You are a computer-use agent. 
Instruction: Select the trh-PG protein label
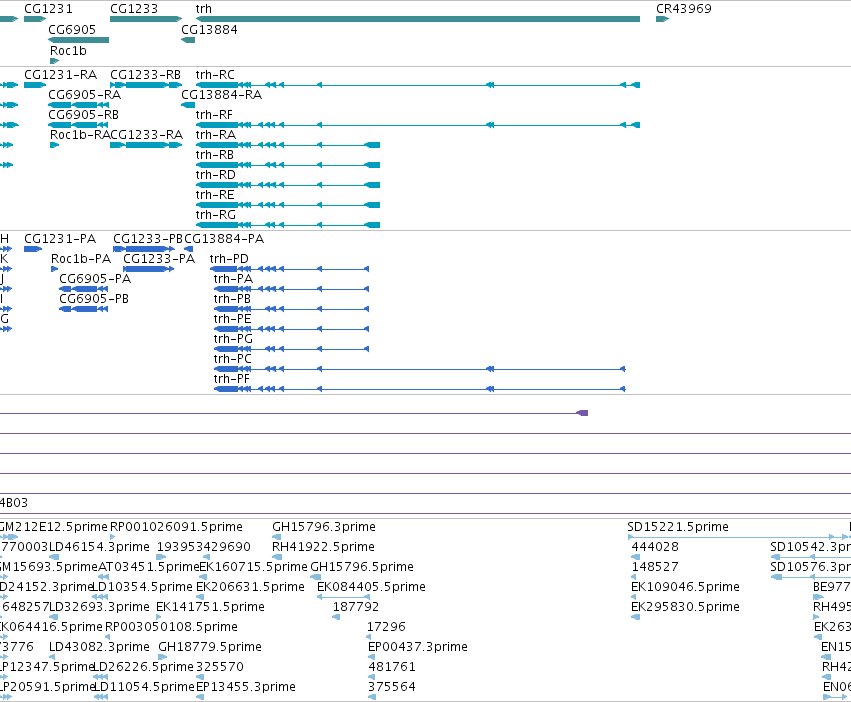tap(233, 339)
